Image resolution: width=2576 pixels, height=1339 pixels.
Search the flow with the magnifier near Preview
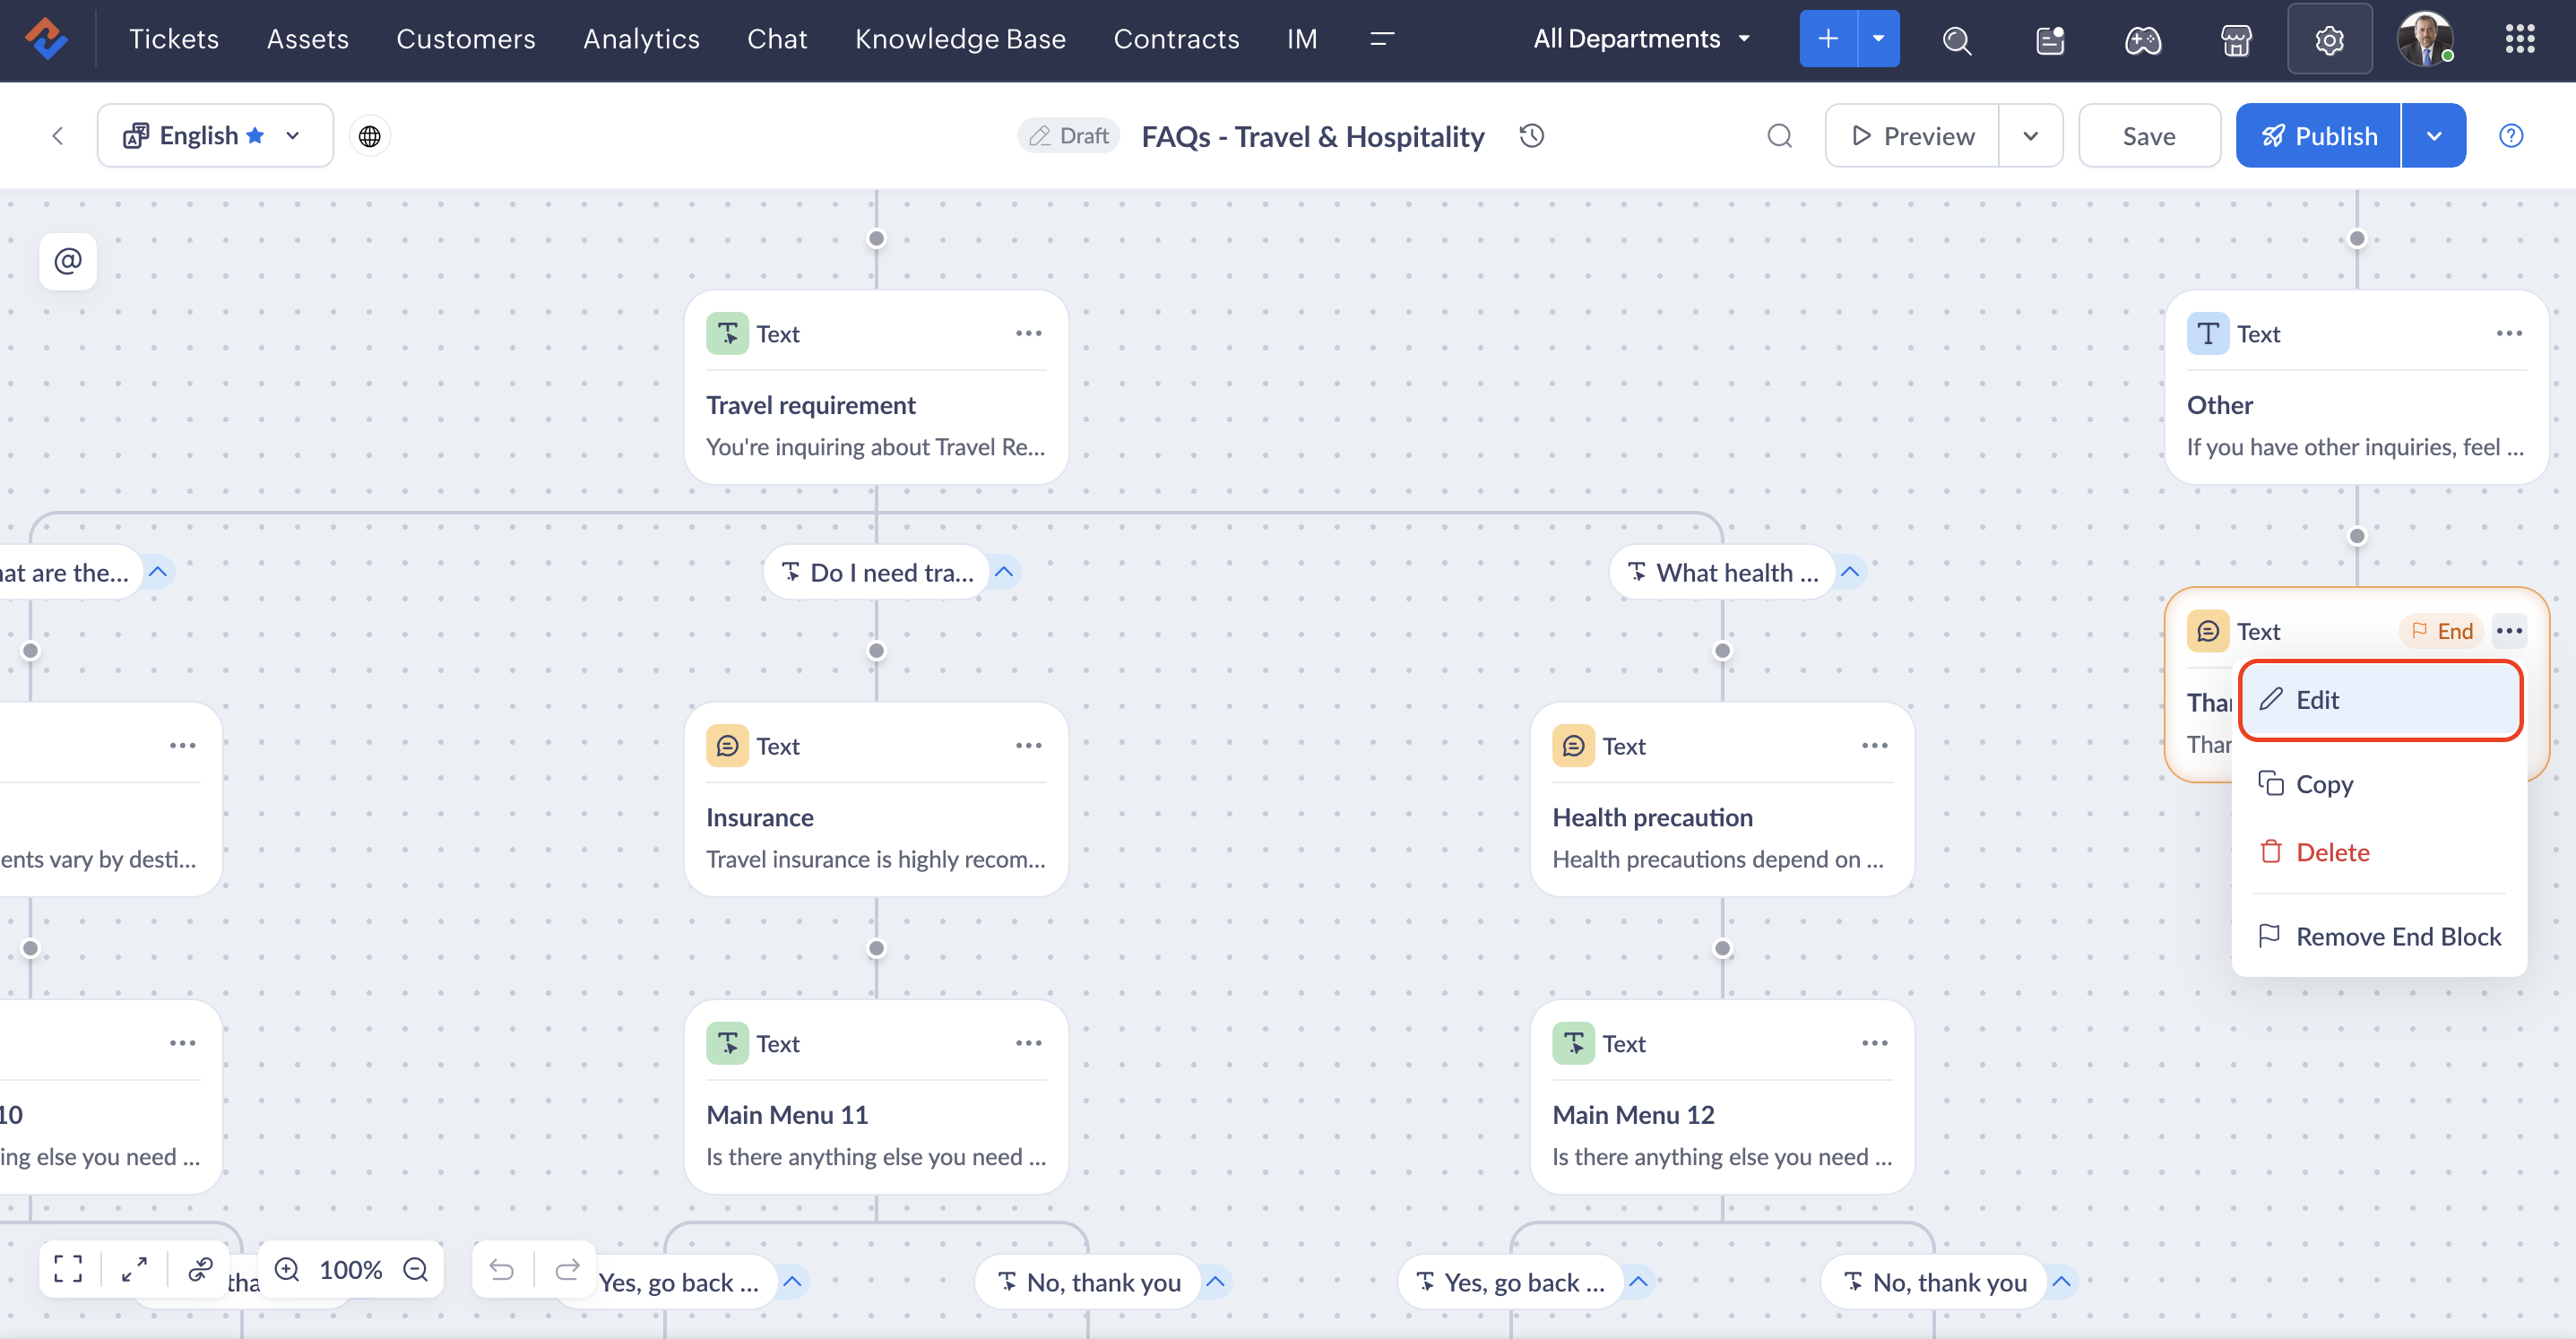pos(1779,136)
